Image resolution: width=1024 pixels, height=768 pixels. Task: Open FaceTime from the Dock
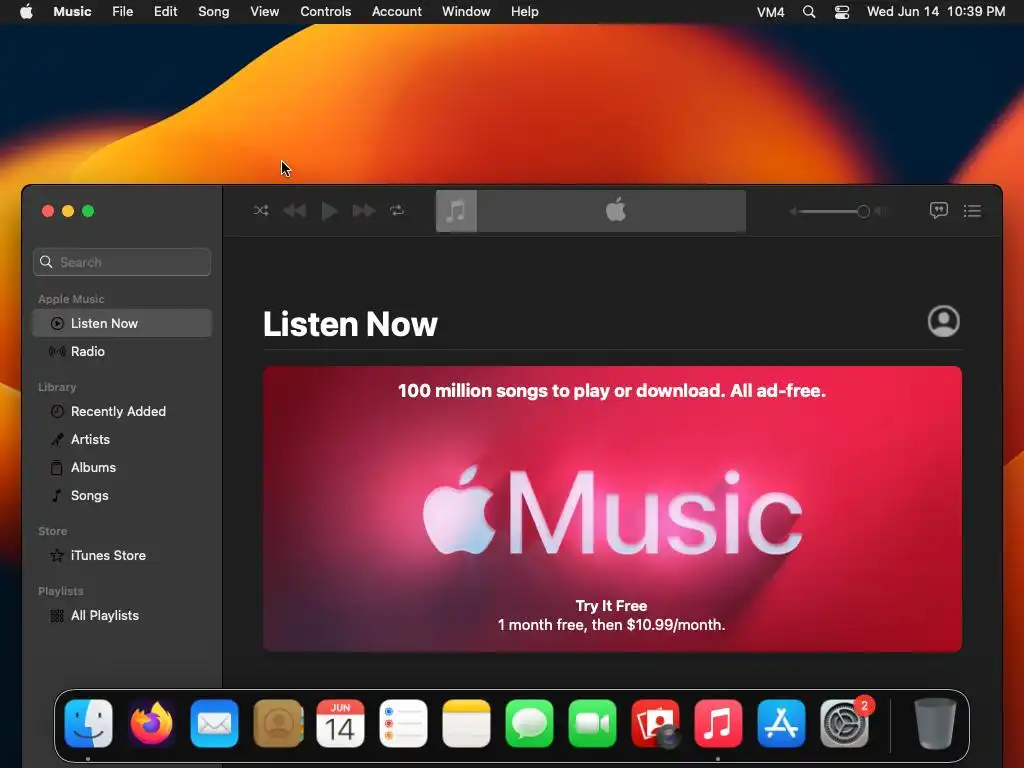[592, 724]
